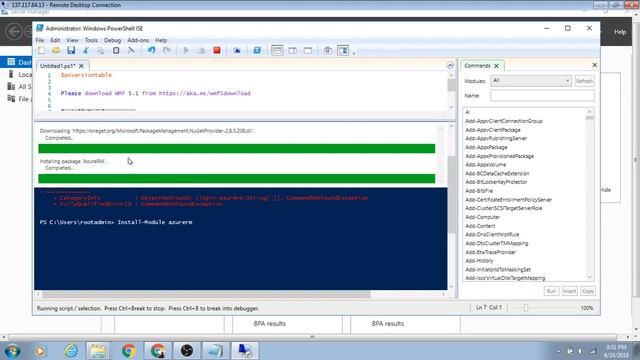Select Add-Content command

[480, 226]
